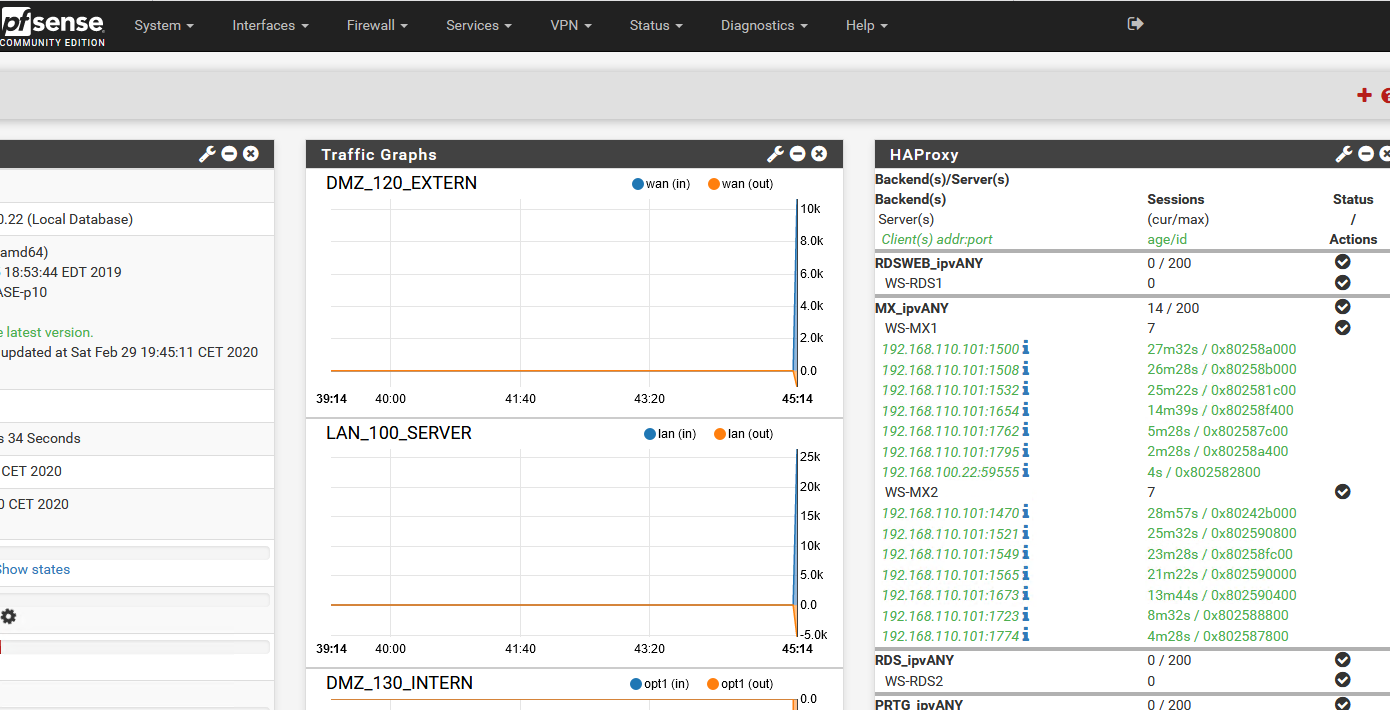Click status check icon for MX_ipvANY
The width and height of the screenshot is (1390, 710).
pos(1343,307)
